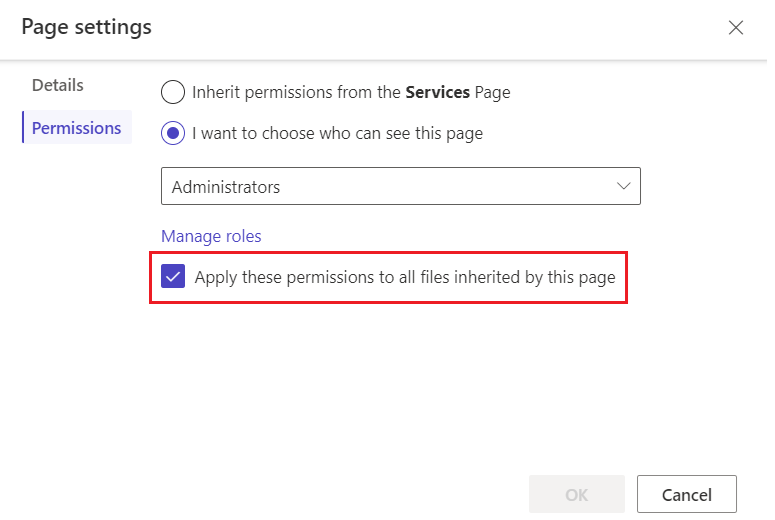Click the blue selection bar beside Permissions

[x=23, y=128]
